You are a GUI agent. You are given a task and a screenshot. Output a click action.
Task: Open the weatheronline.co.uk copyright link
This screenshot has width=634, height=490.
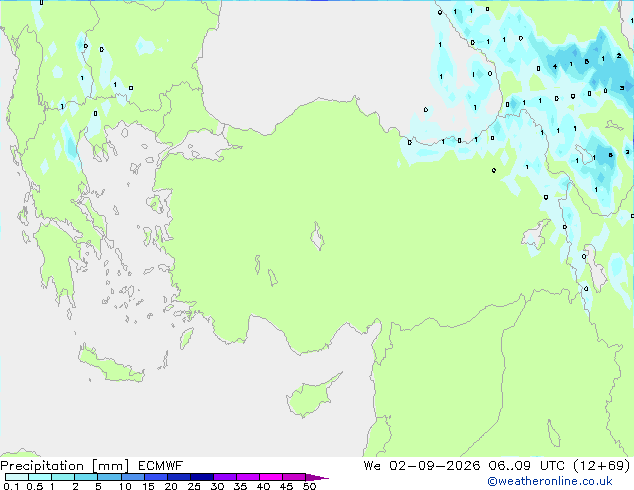[x=550, y=481]
